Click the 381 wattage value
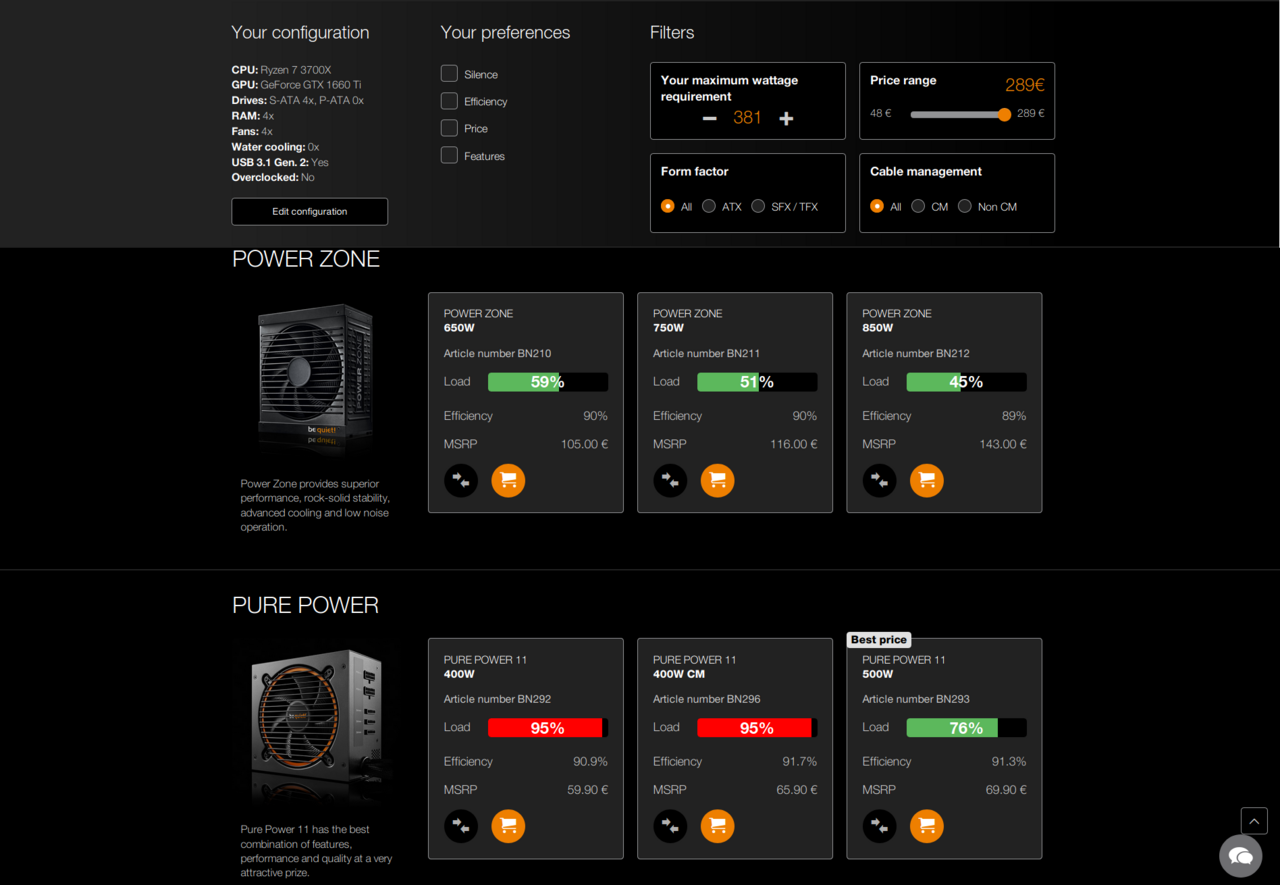The height and width of the screenshot is (885, 1280). pos(747,118)
